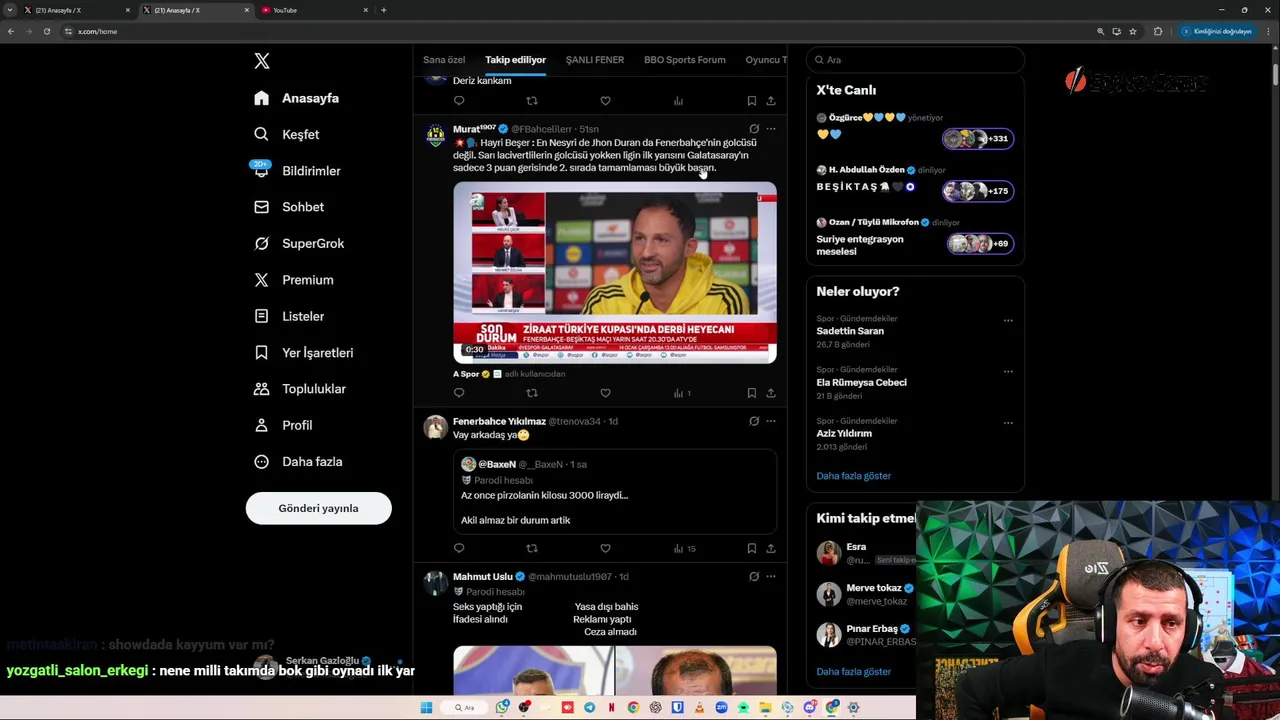
Task: Open the X logo home icon
Action: (x=262, y=61)
